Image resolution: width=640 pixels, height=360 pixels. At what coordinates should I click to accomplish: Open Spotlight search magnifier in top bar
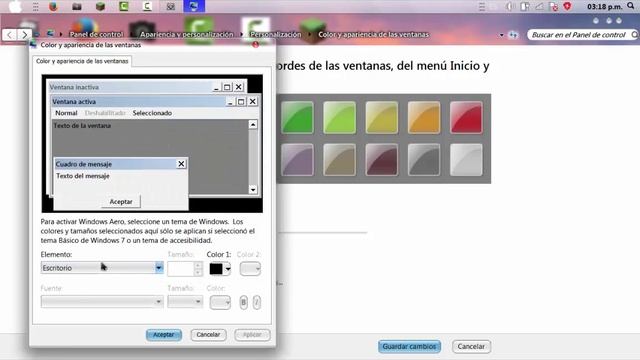coord(631,6)
